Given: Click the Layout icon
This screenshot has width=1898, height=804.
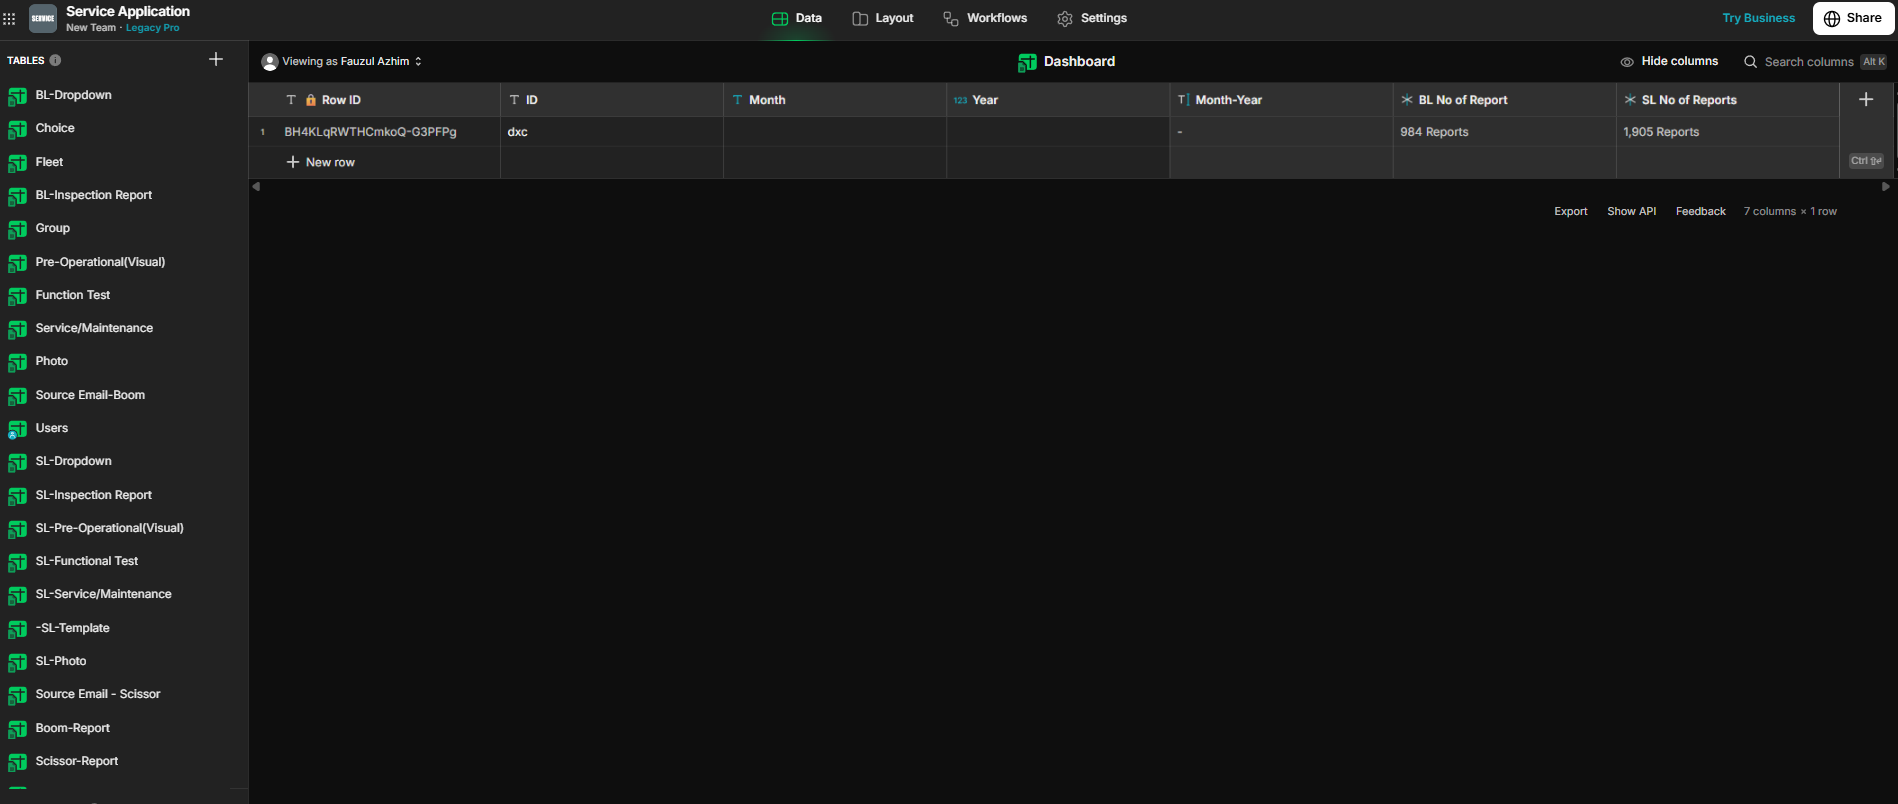Looking at the screenshot, I should point(860,19).
